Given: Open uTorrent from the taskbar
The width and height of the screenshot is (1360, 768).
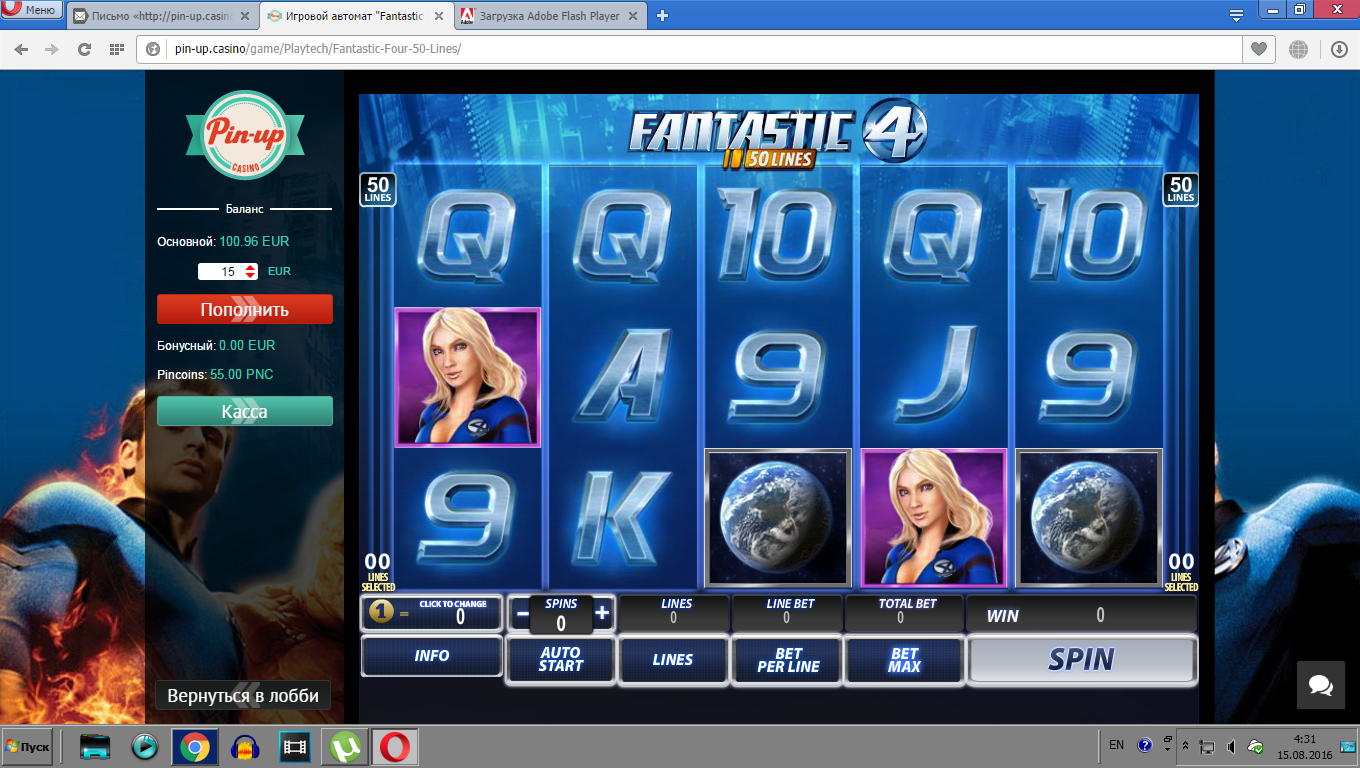Looking at the screenshot, I should [346, 747].
